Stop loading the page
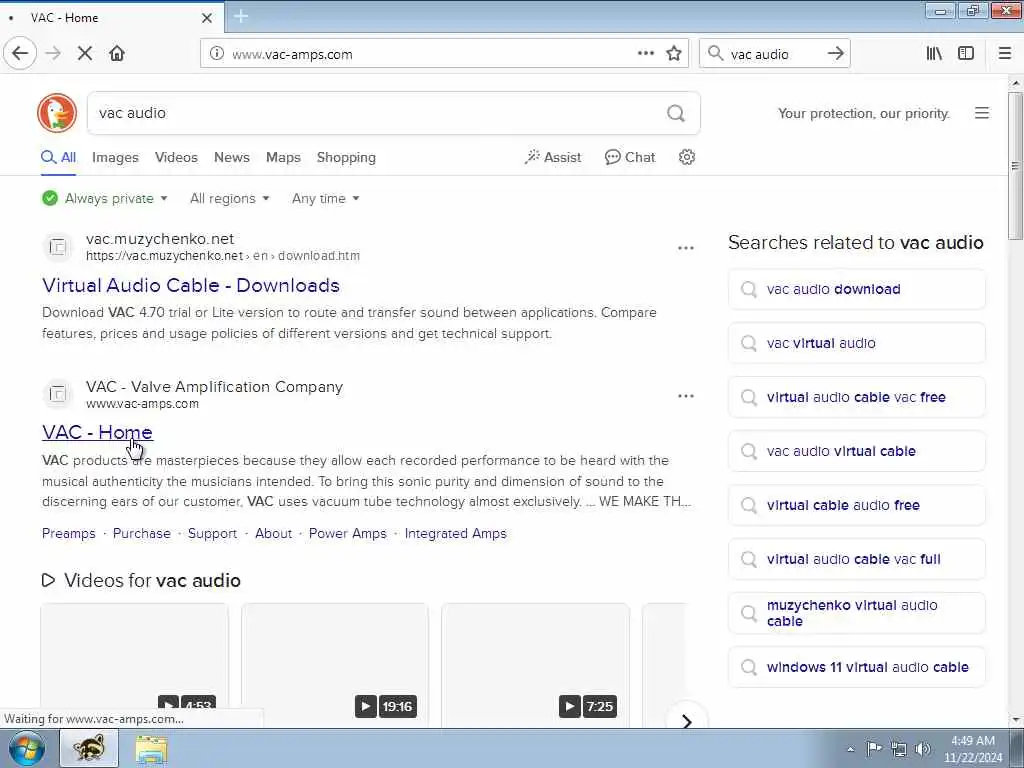Screen dimensions: 1024x768 [84, 54]
